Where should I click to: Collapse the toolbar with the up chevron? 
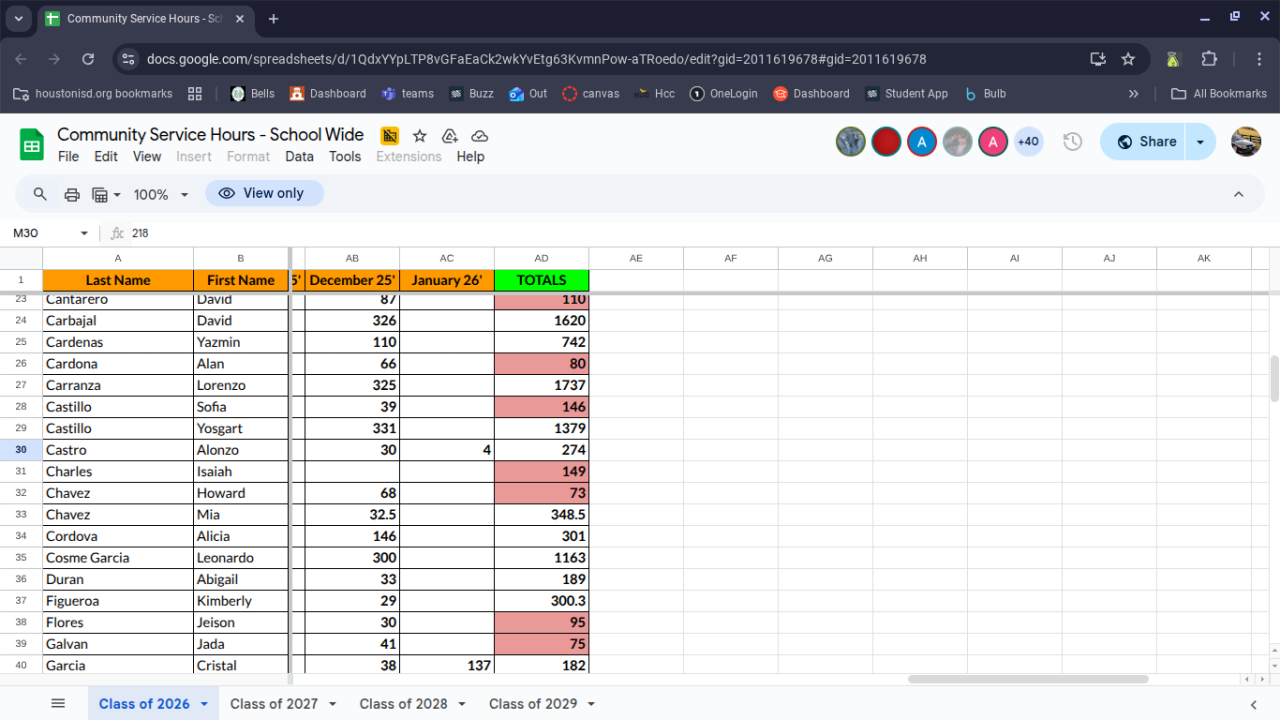coord(1239,194)
